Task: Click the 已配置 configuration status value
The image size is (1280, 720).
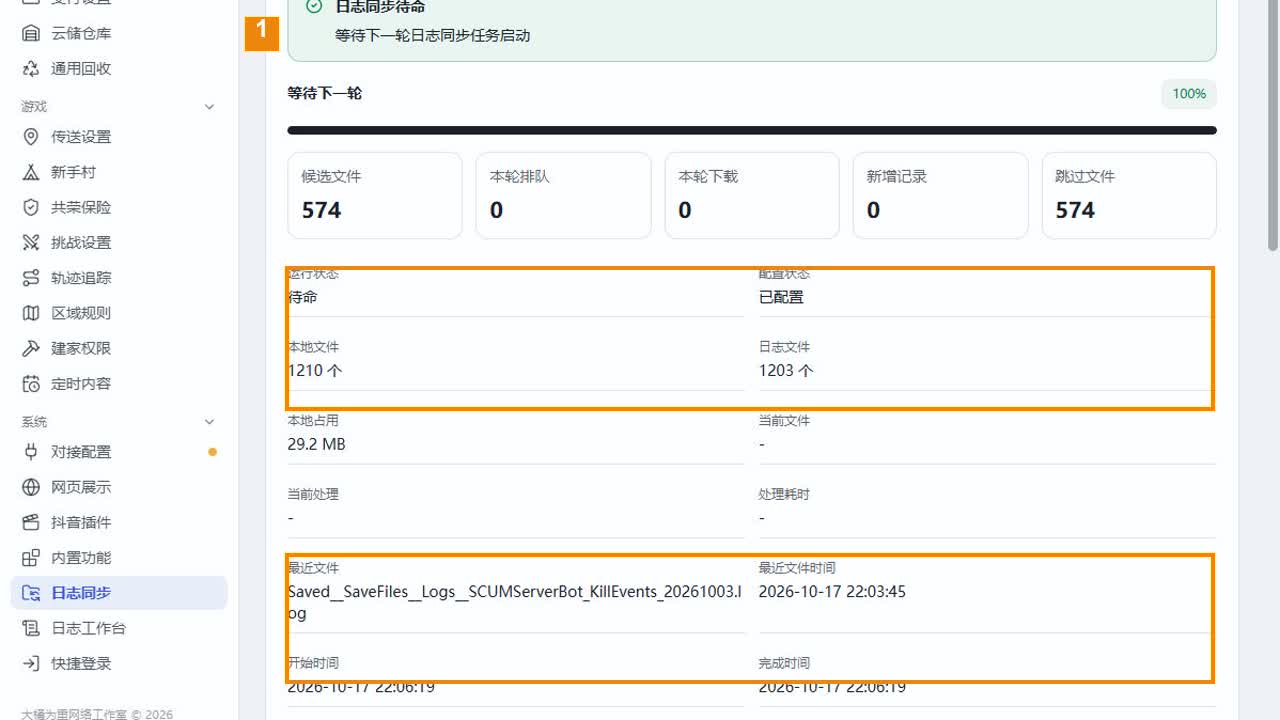Action: pyautogui.click(x=781, y=297)
